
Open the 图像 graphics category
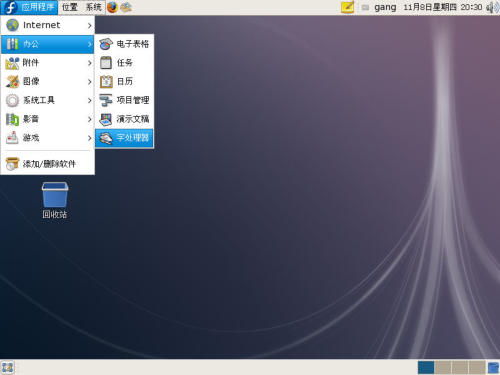point(48,81)
